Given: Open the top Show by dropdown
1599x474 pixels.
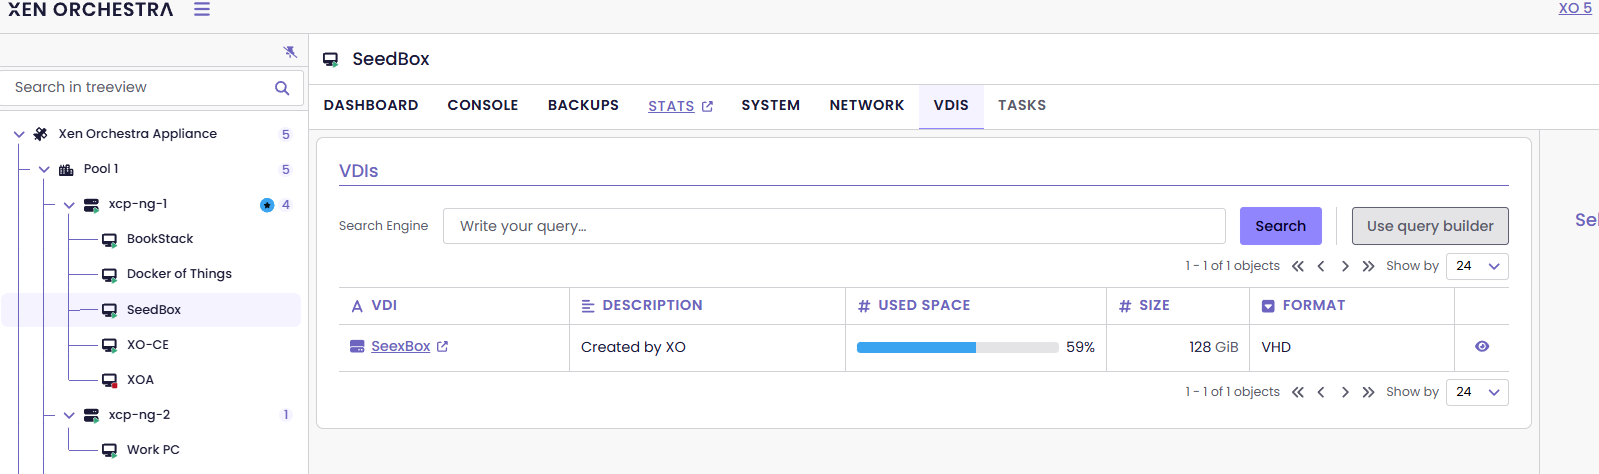Looking at the screenshot, I should click(1477, 266).
